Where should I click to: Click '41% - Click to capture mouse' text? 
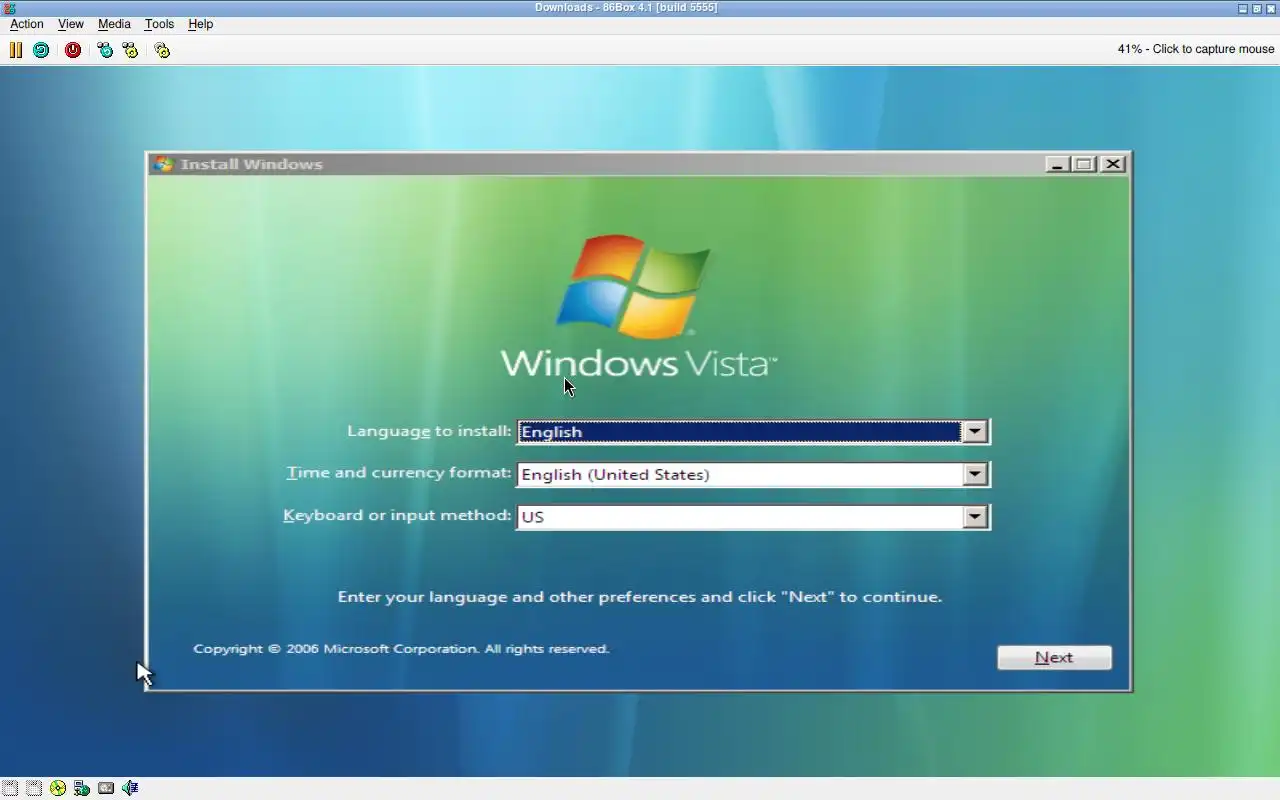tap(1196, 49)
